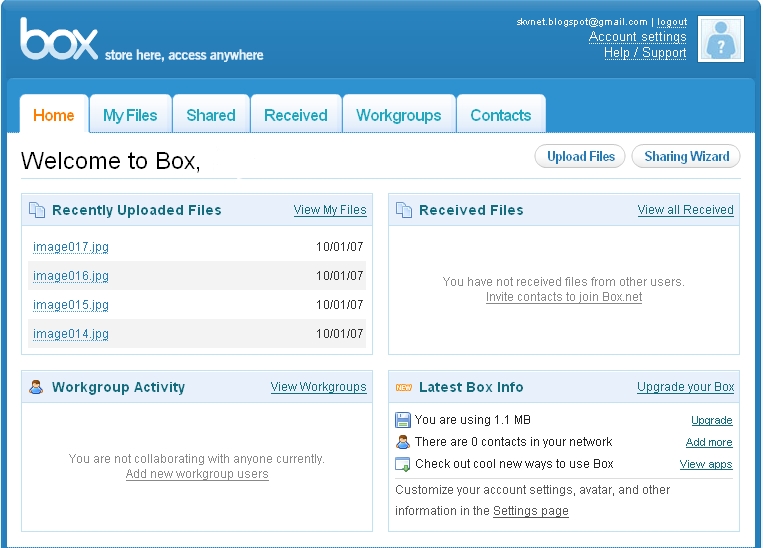Click the date beside image017.jpg
The image size is (763, 548).
click(340, 247)
